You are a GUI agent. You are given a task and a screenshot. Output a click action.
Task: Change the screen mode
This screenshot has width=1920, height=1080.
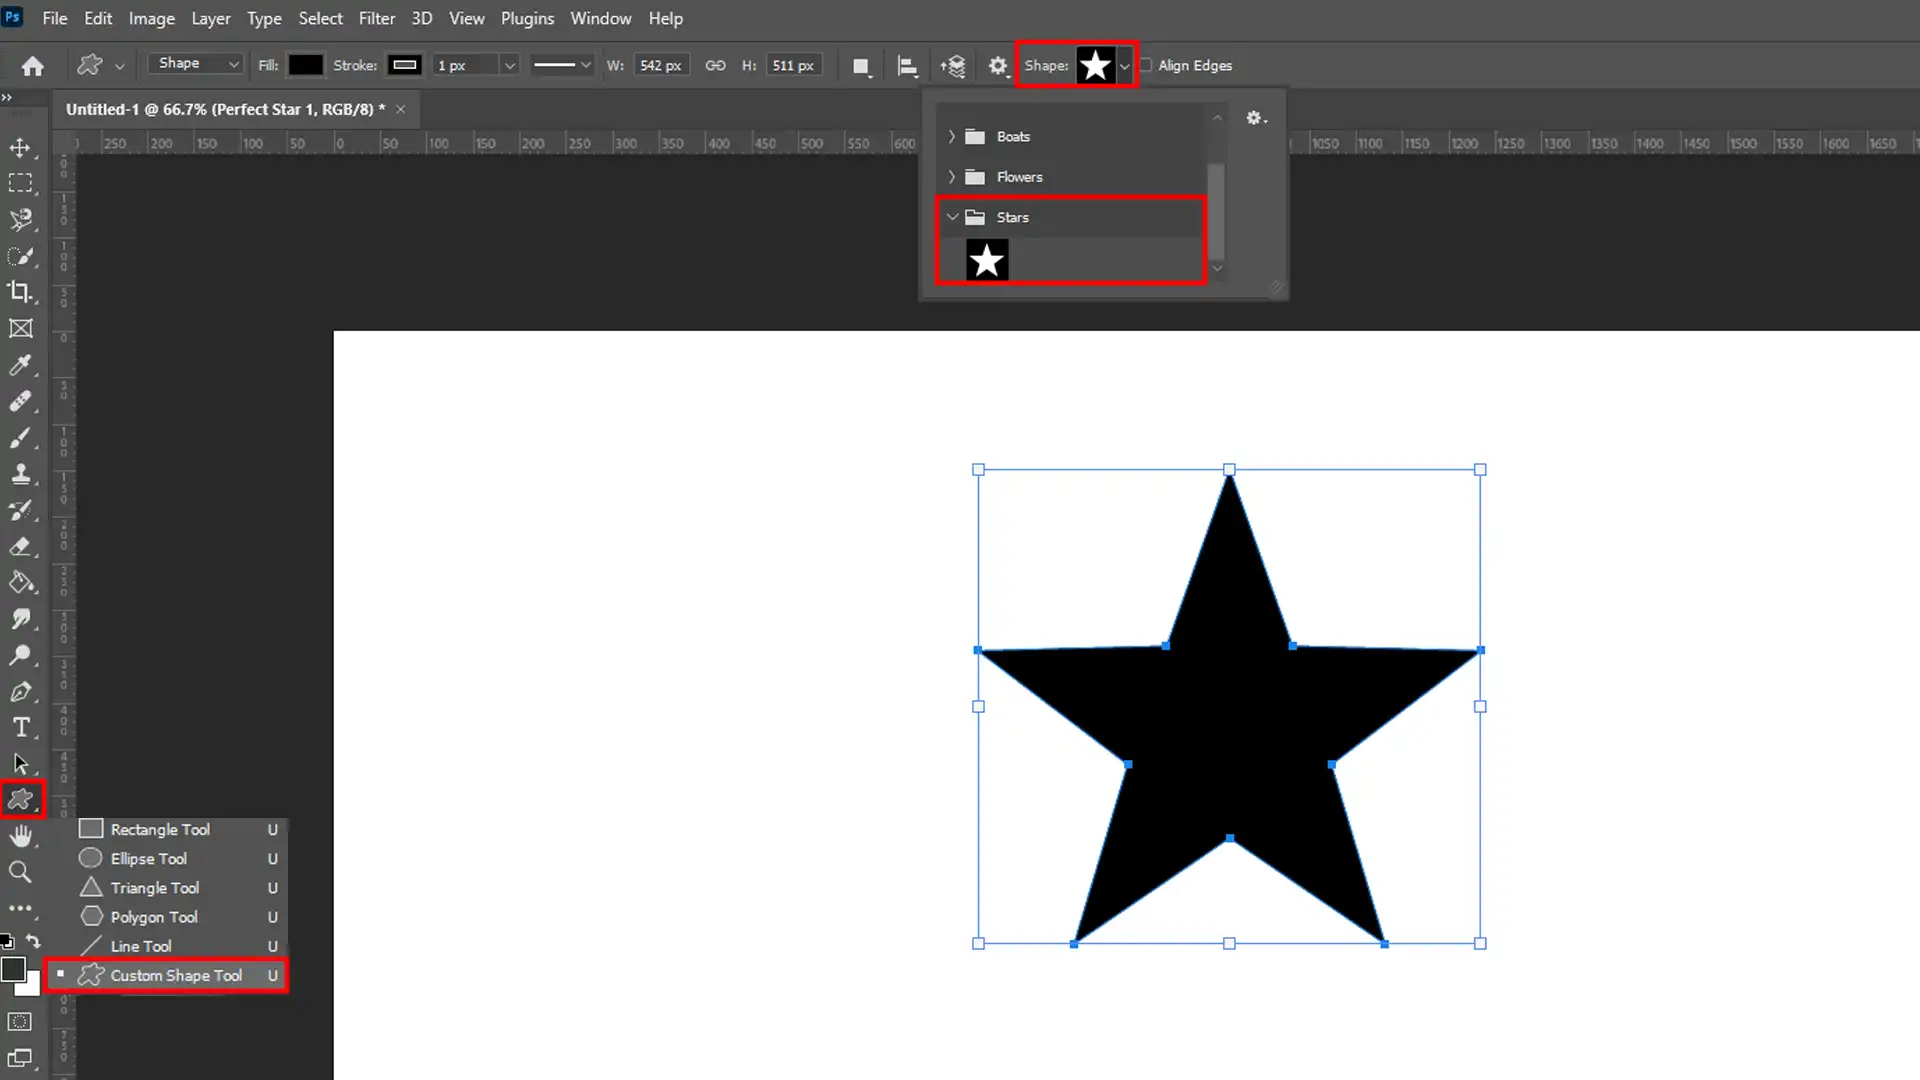[20, 1059]
